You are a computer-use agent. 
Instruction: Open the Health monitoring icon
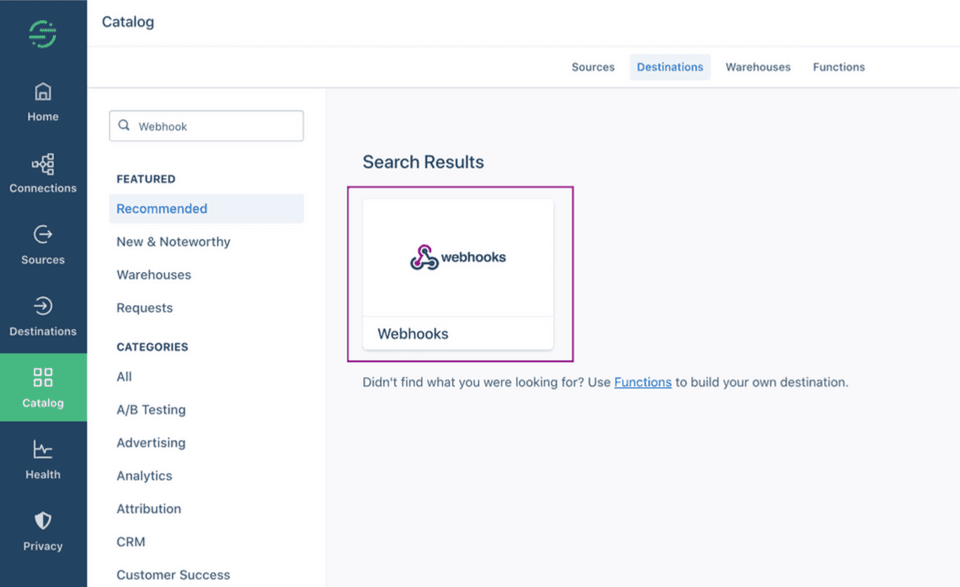click(x=42, y=450)
